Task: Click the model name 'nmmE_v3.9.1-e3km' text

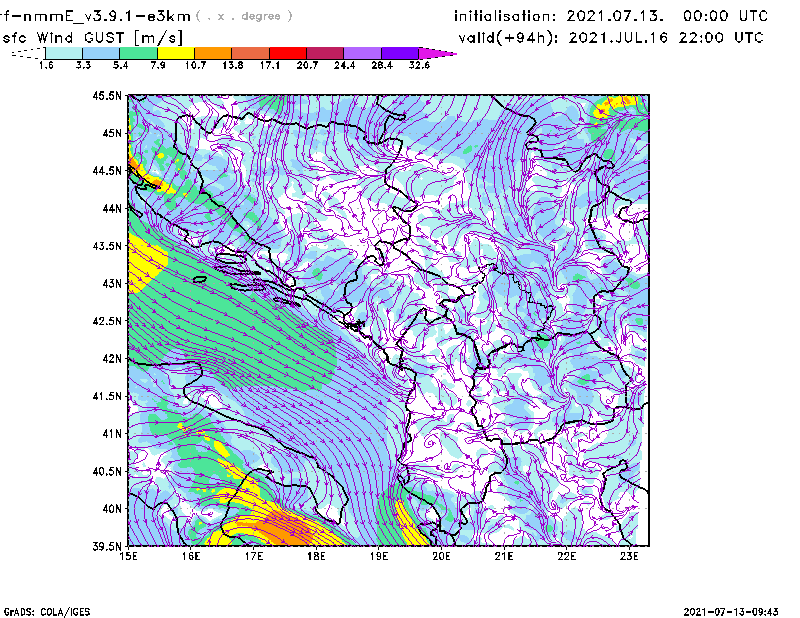Action: tap(107, 16)
